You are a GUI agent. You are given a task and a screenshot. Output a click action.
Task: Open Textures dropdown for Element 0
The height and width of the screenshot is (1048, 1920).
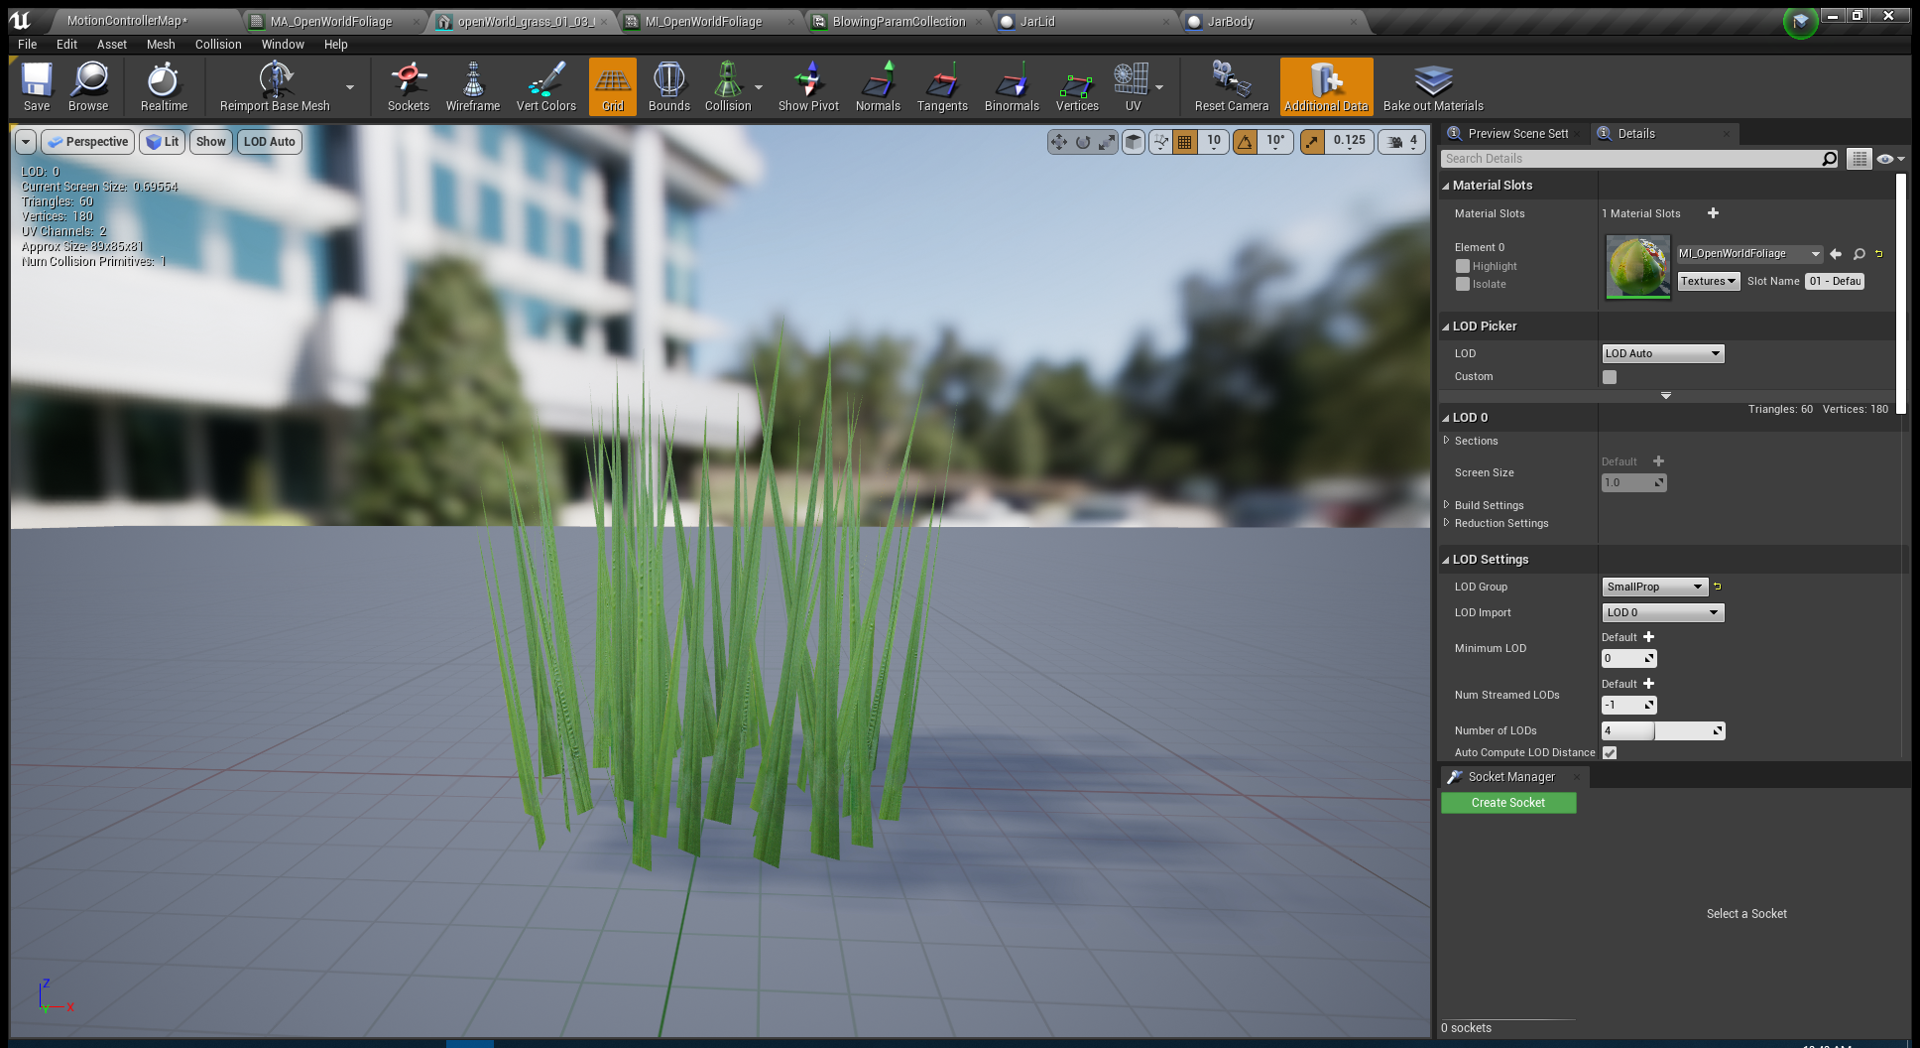1708,281
